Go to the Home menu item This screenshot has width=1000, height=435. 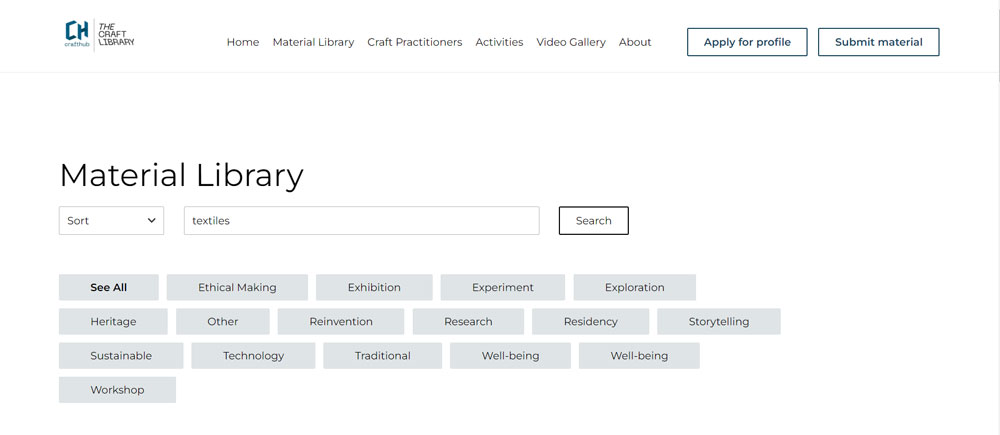tap(243, 42)
